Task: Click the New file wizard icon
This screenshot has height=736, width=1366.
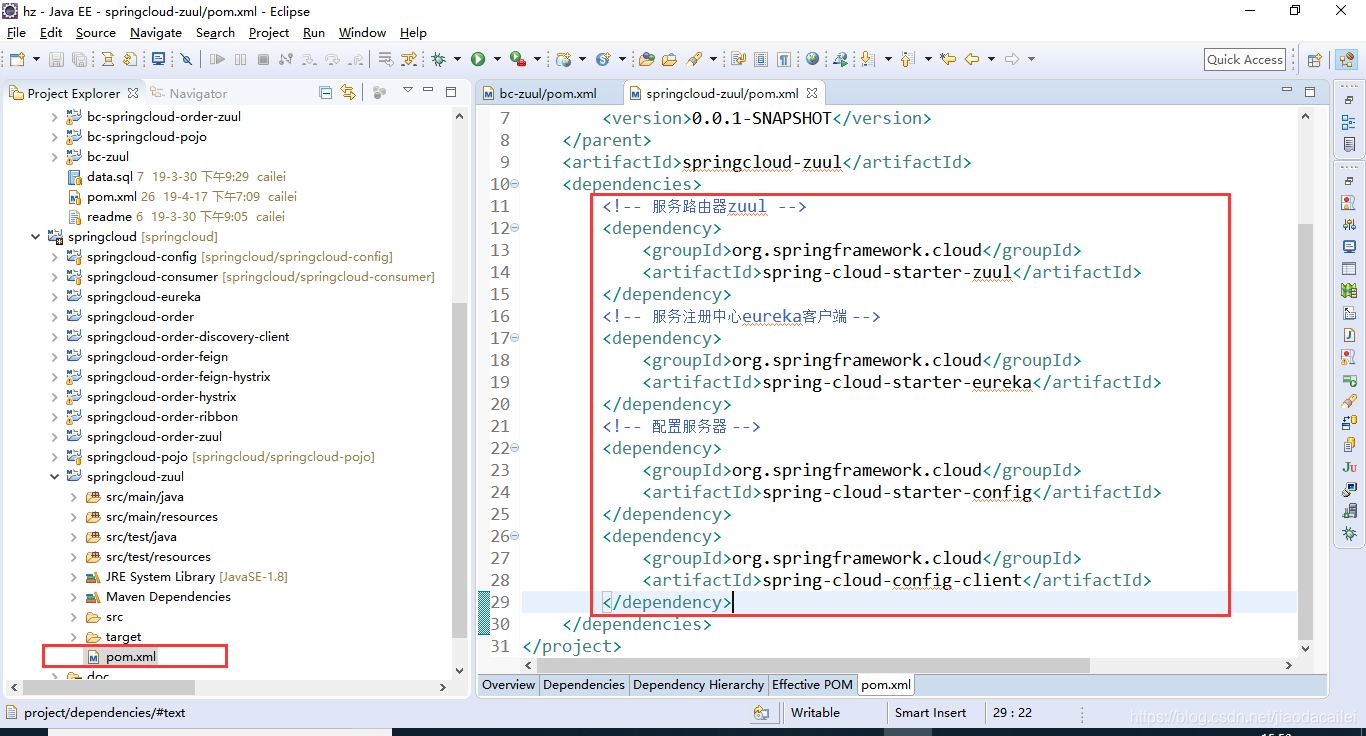Action: point(16,60)
